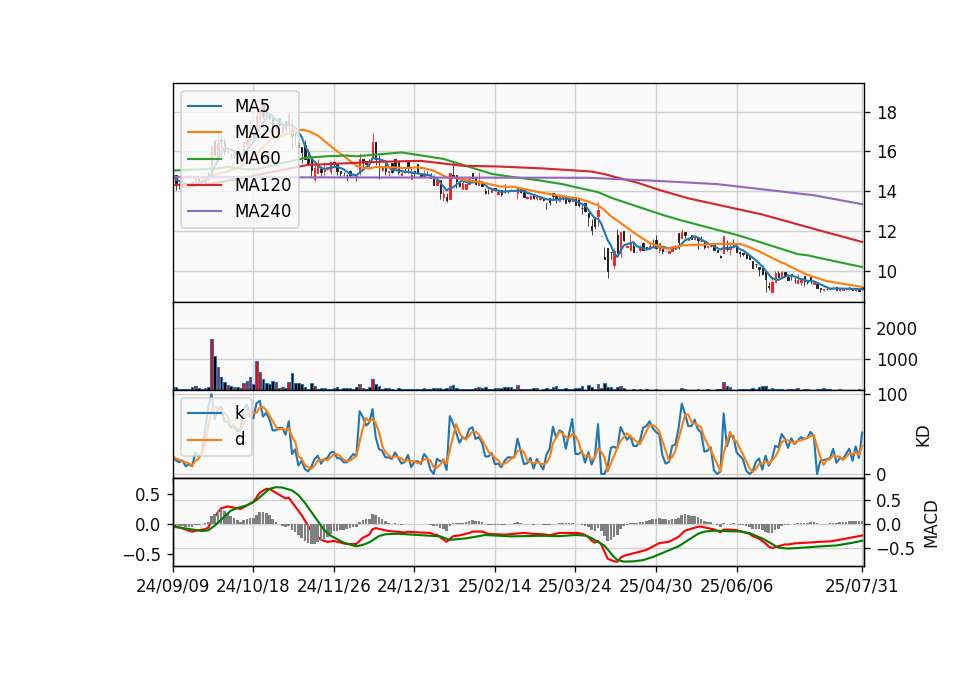Click the 25/03/24 date tick label

point(575,586)
